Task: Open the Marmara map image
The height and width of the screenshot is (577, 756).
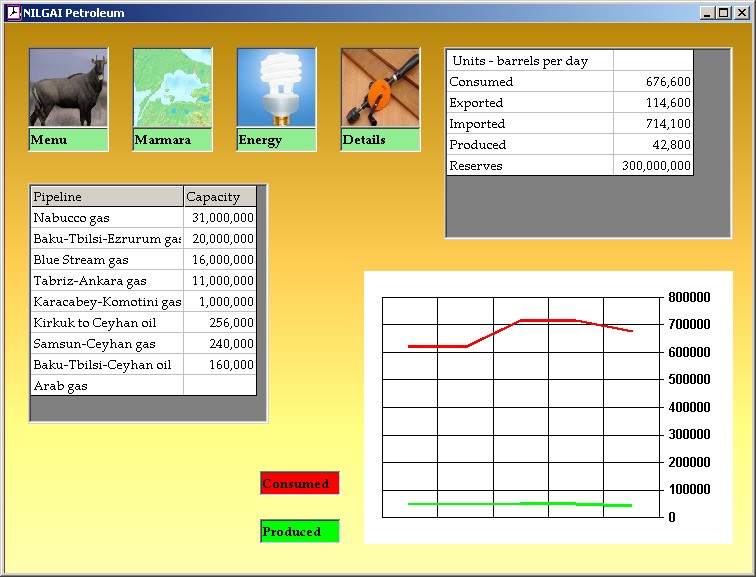Action: point(172,88)
